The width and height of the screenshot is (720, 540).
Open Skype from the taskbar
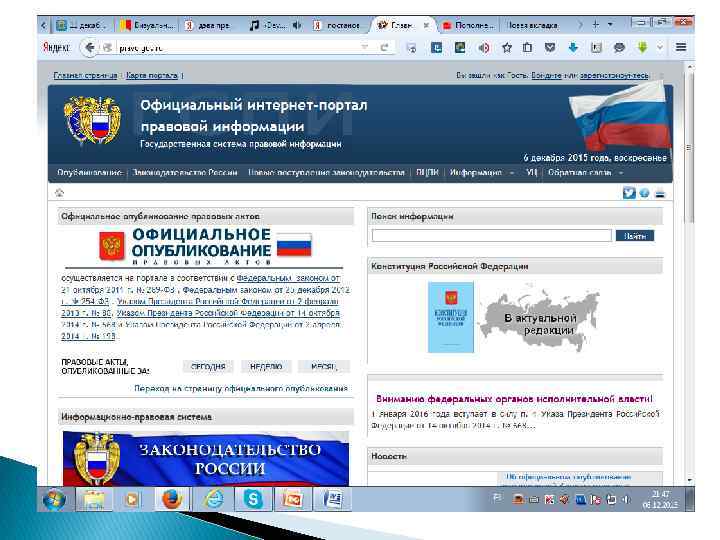[x=253, y=499]
